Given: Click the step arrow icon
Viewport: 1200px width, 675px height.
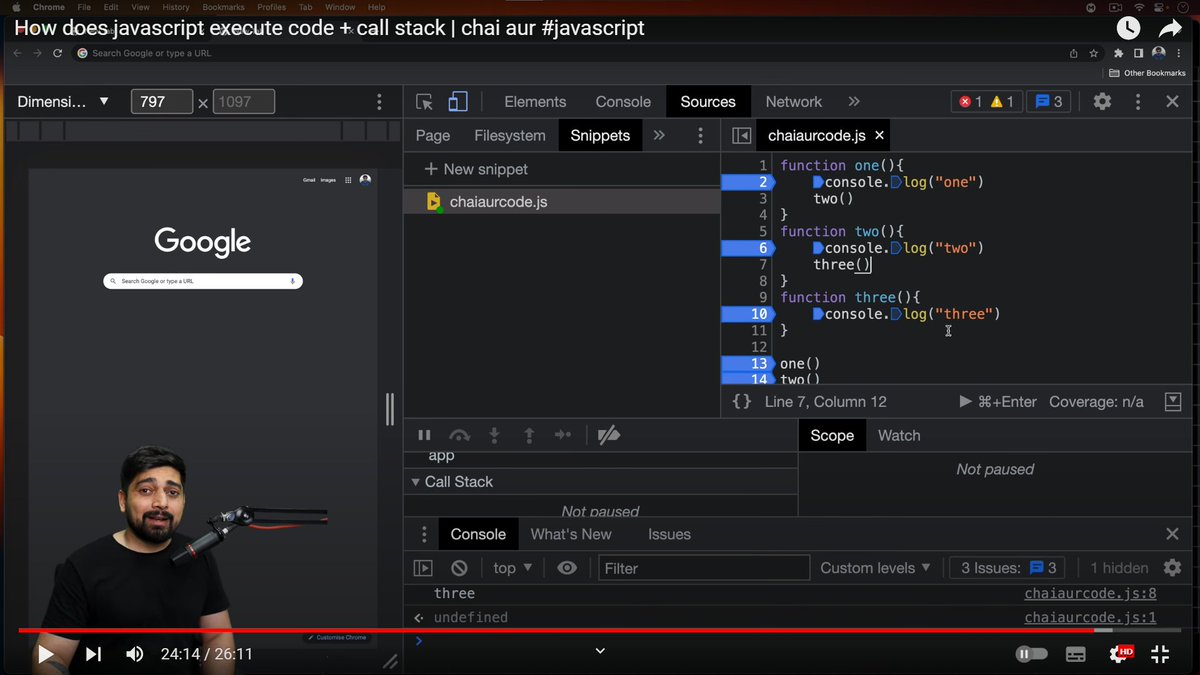Looking at the screenshot, I should pyautogui.click(x=563, y=435).
